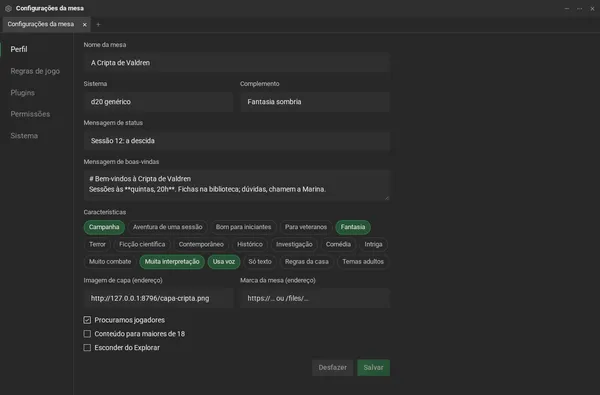The width and height of the screenshot is (600, 395).
Task: Uncheck Procuramos jogadores
Action: (x=87, y=320)
